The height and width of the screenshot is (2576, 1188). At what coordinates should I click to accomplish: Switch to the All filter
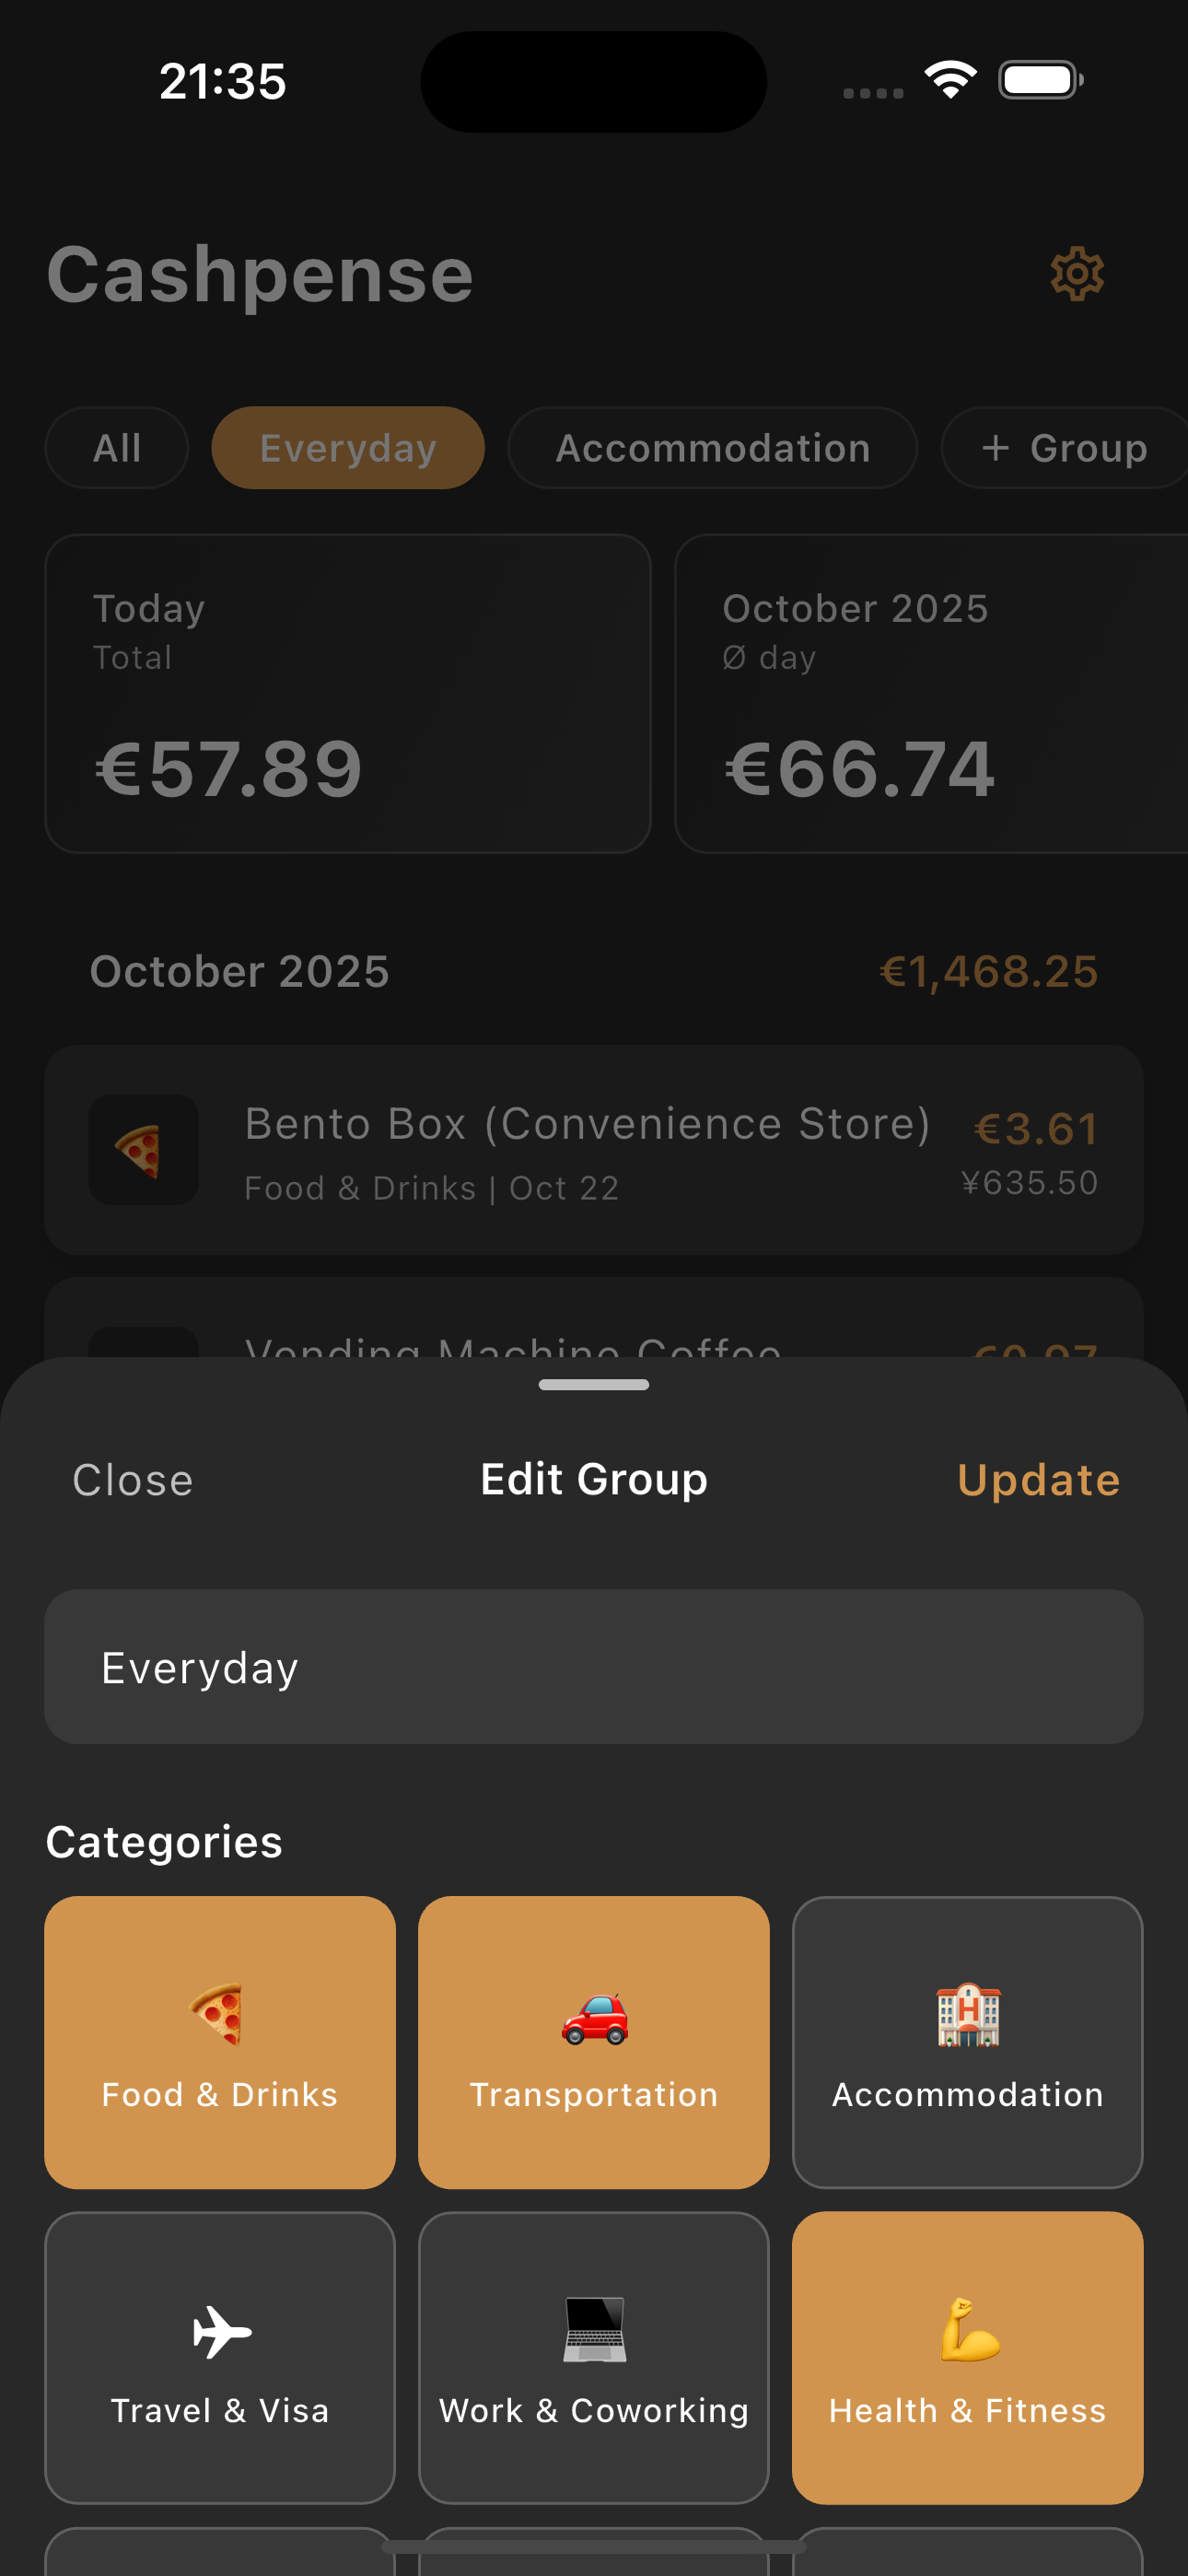[x=116, y=447]
